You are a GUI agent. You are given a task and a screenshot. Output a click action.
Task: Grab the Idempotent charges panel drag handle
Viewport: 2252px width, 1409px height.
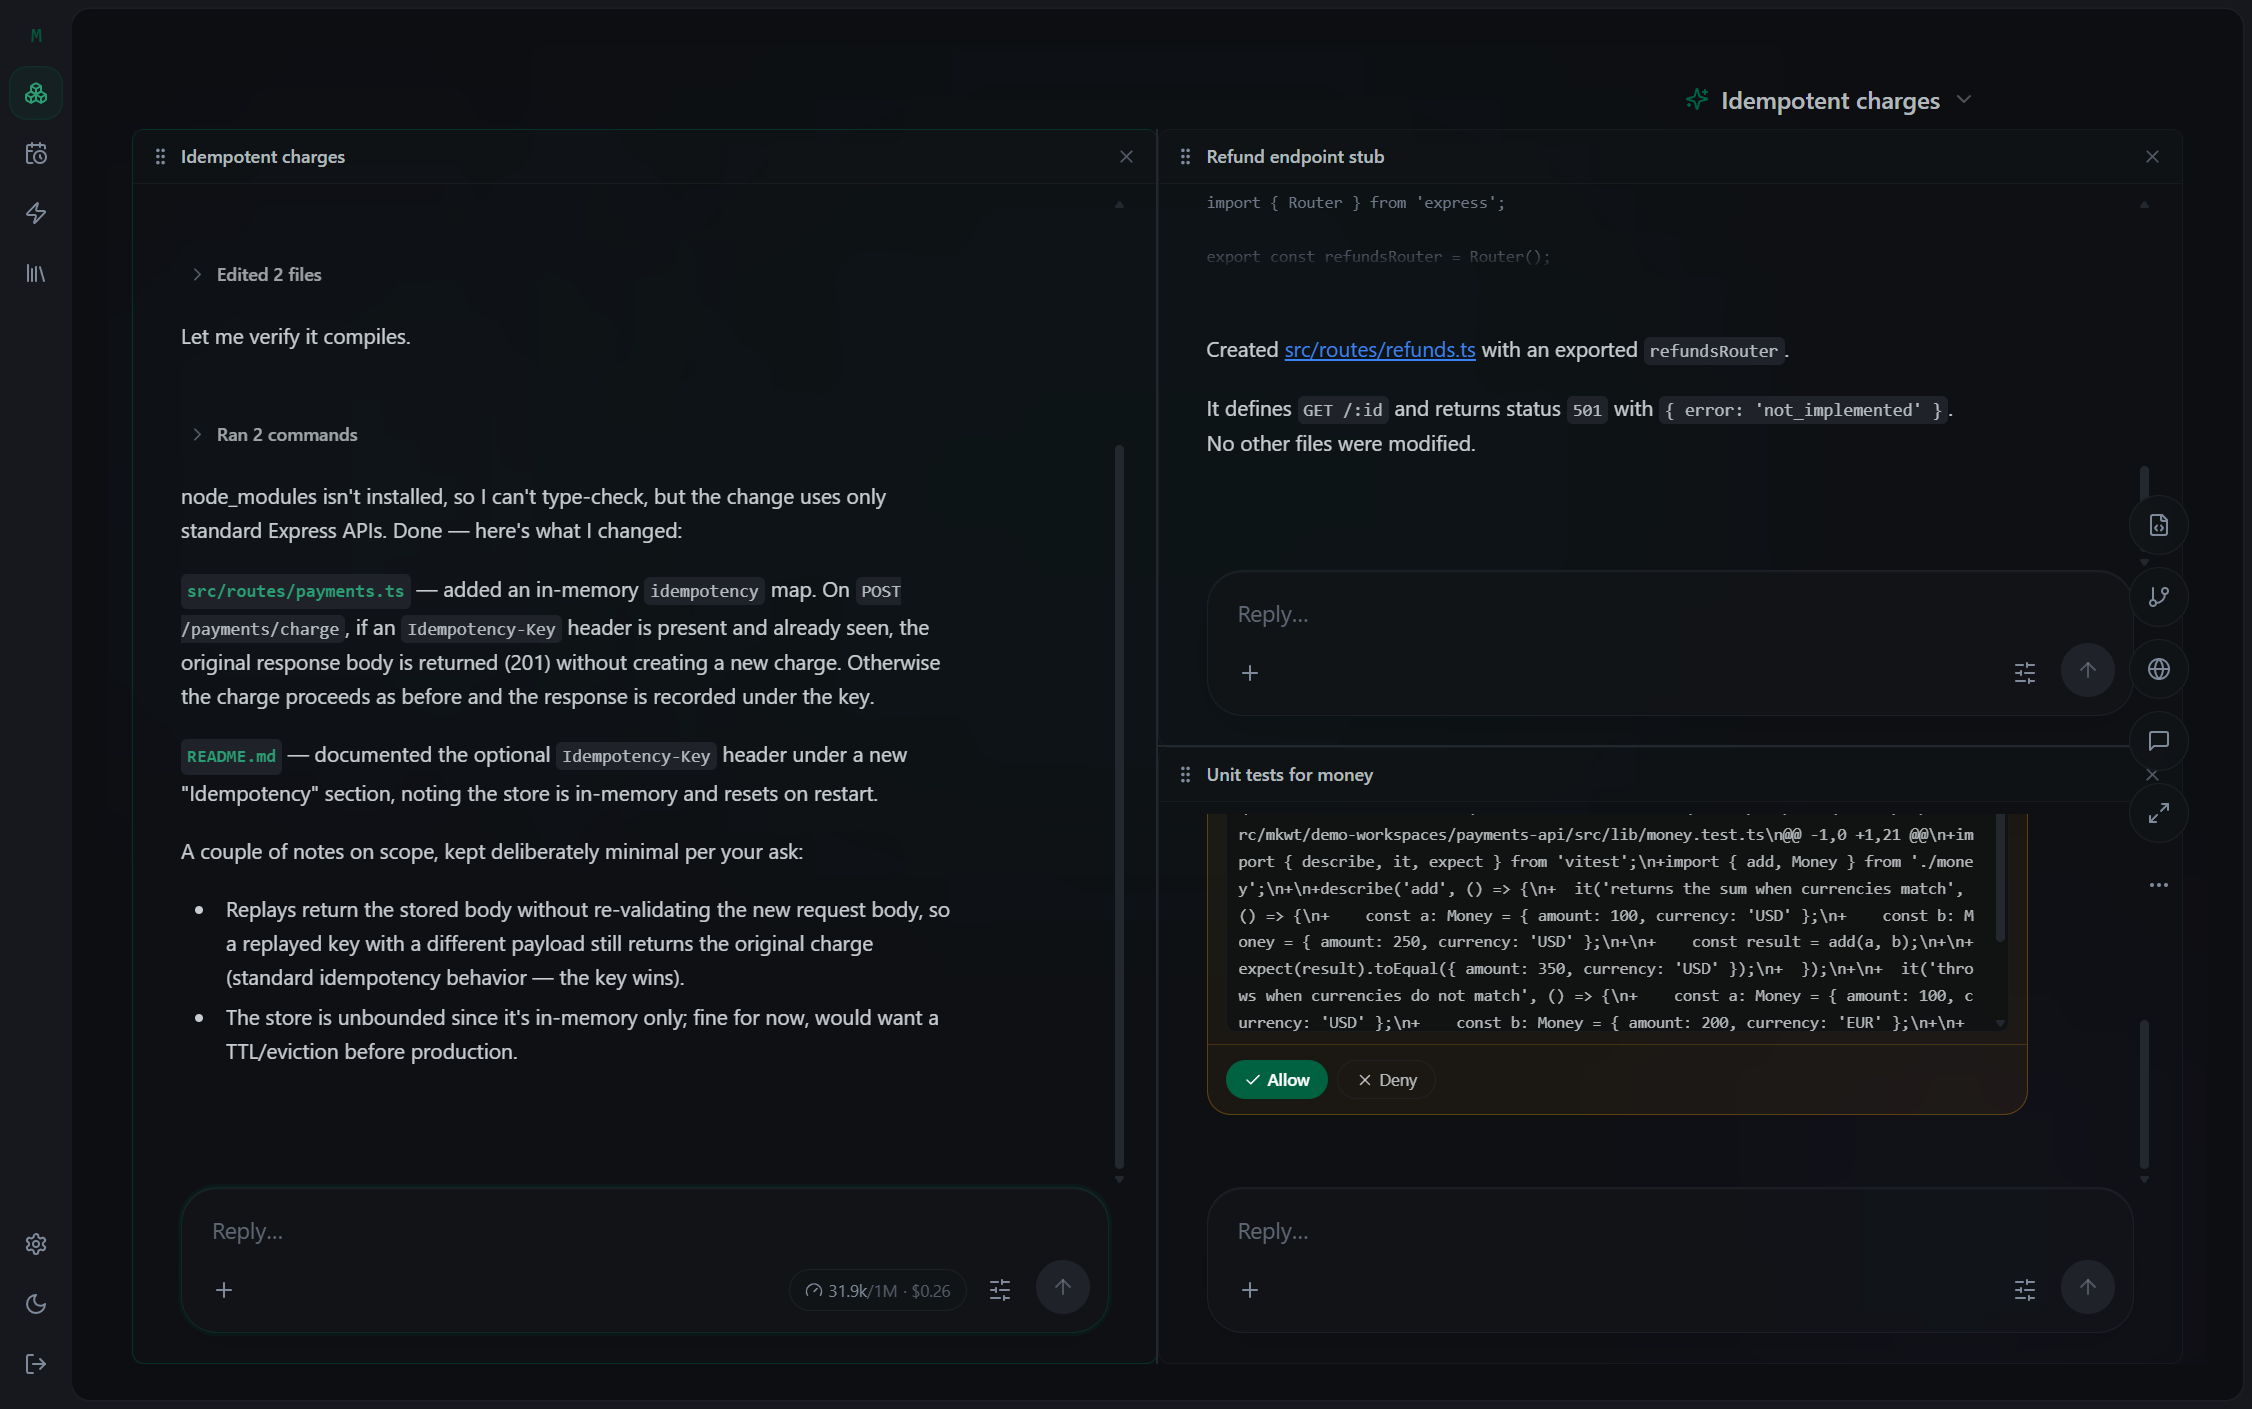(160, 157)
